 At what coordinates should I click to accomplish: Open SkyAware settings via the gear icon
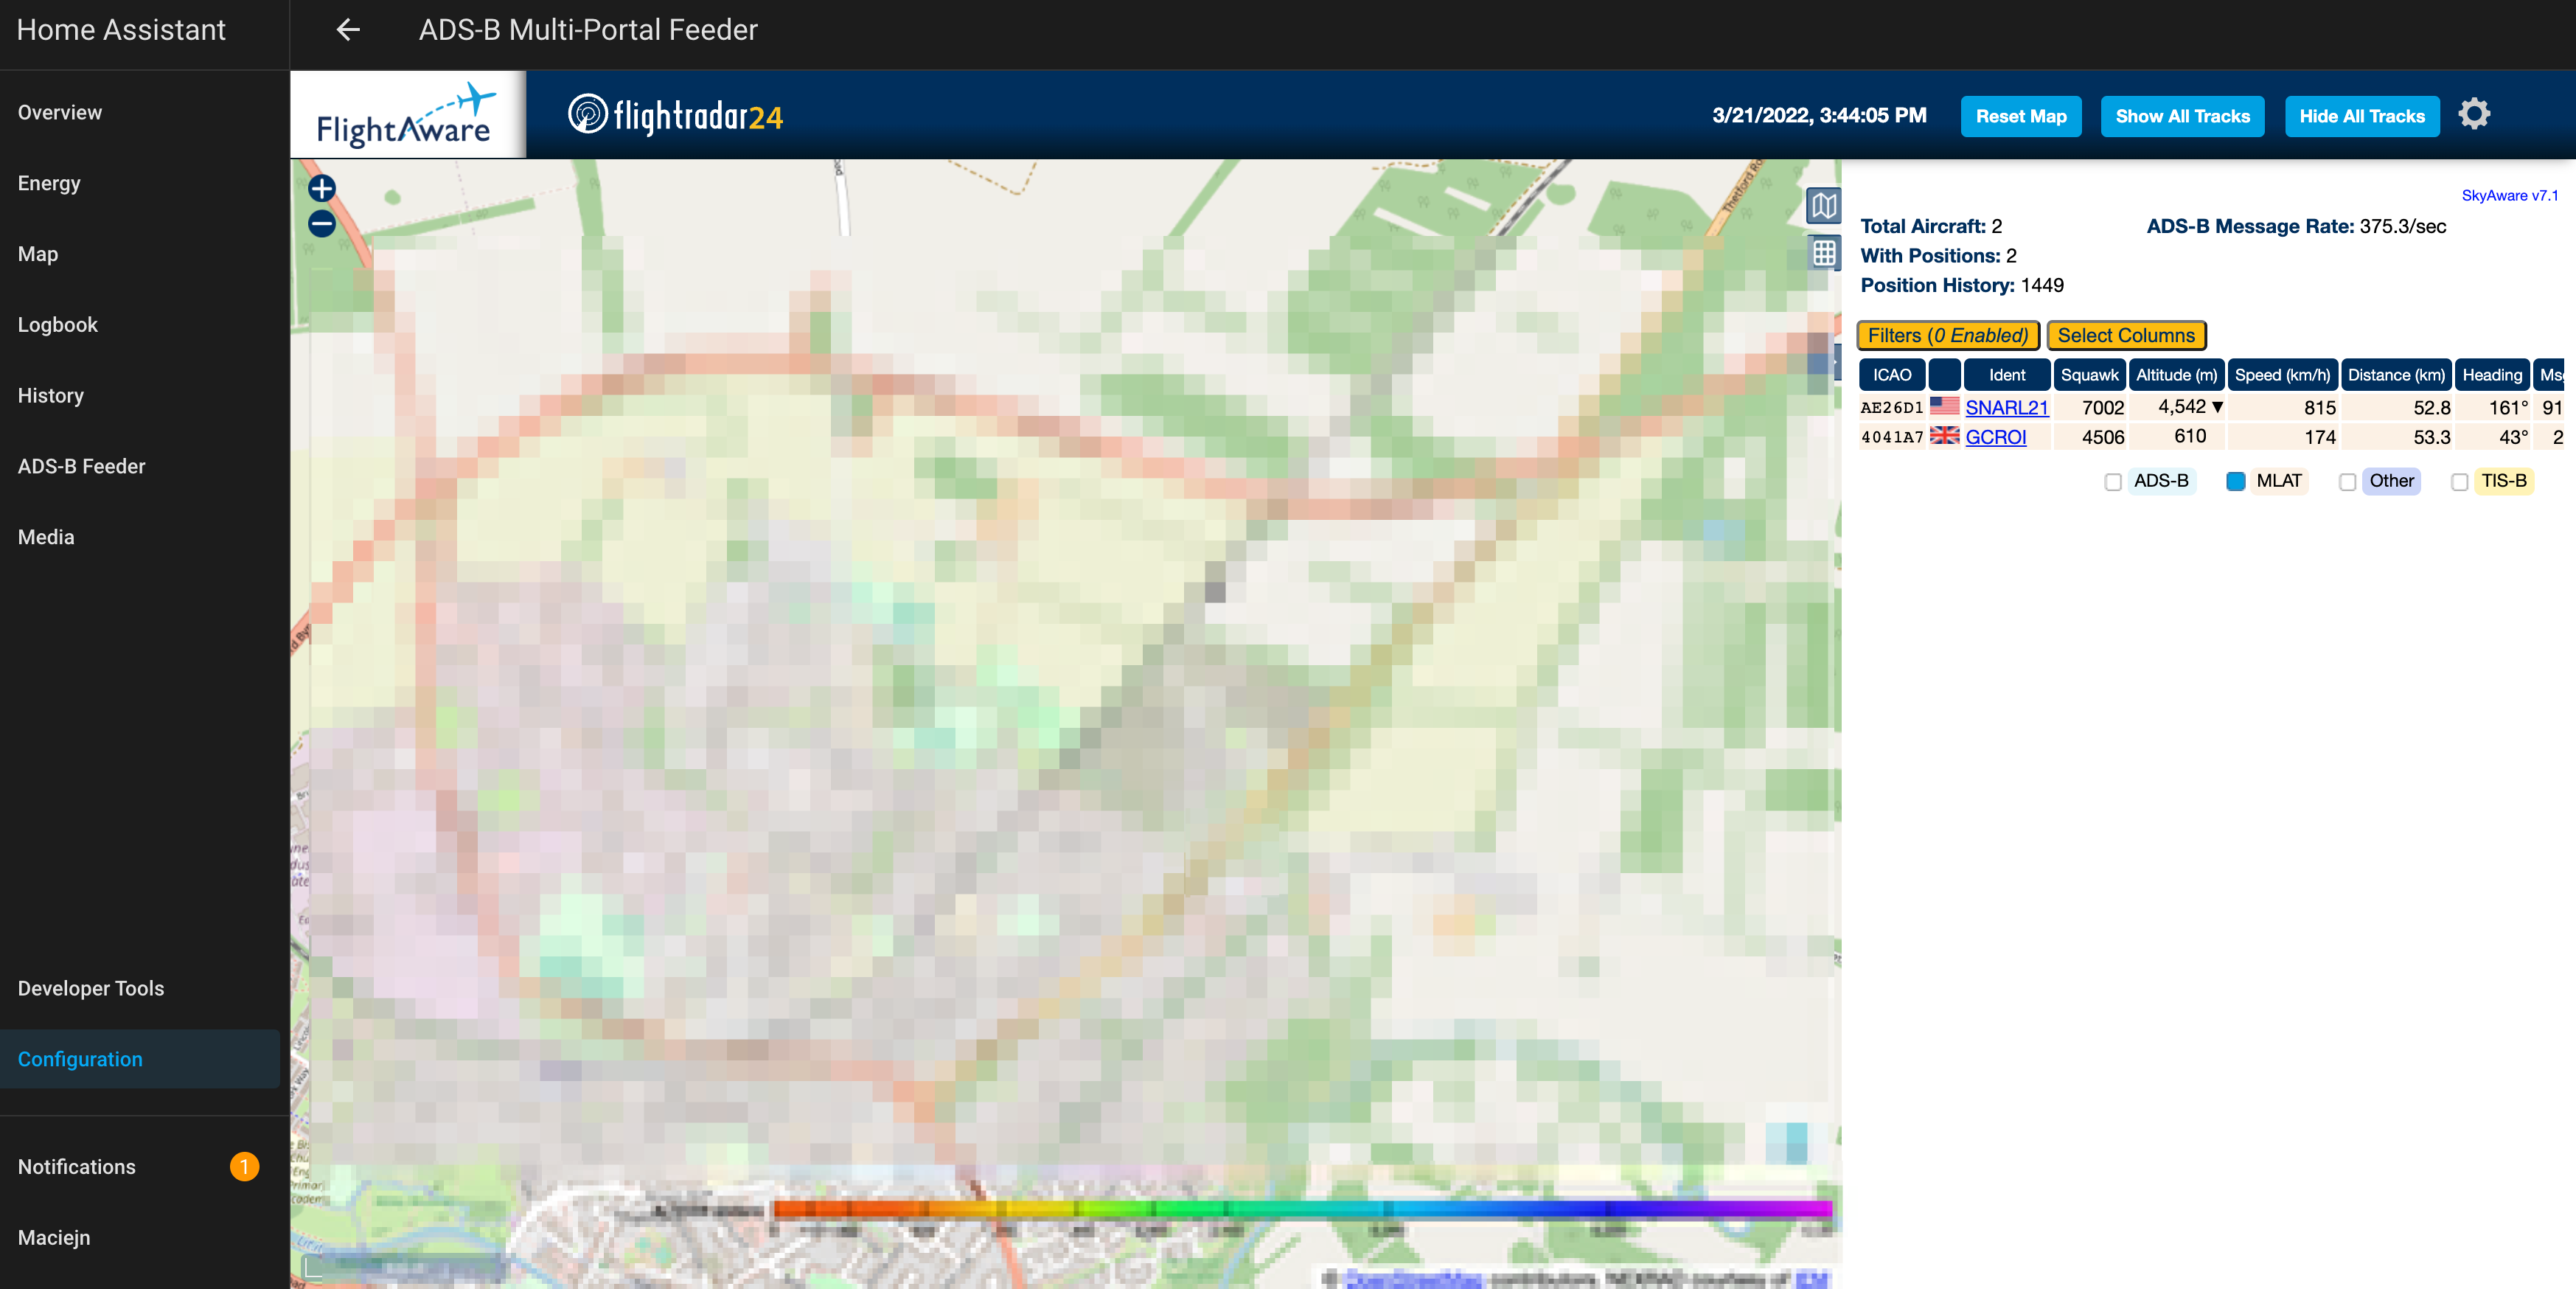(x=2475, y=114)
